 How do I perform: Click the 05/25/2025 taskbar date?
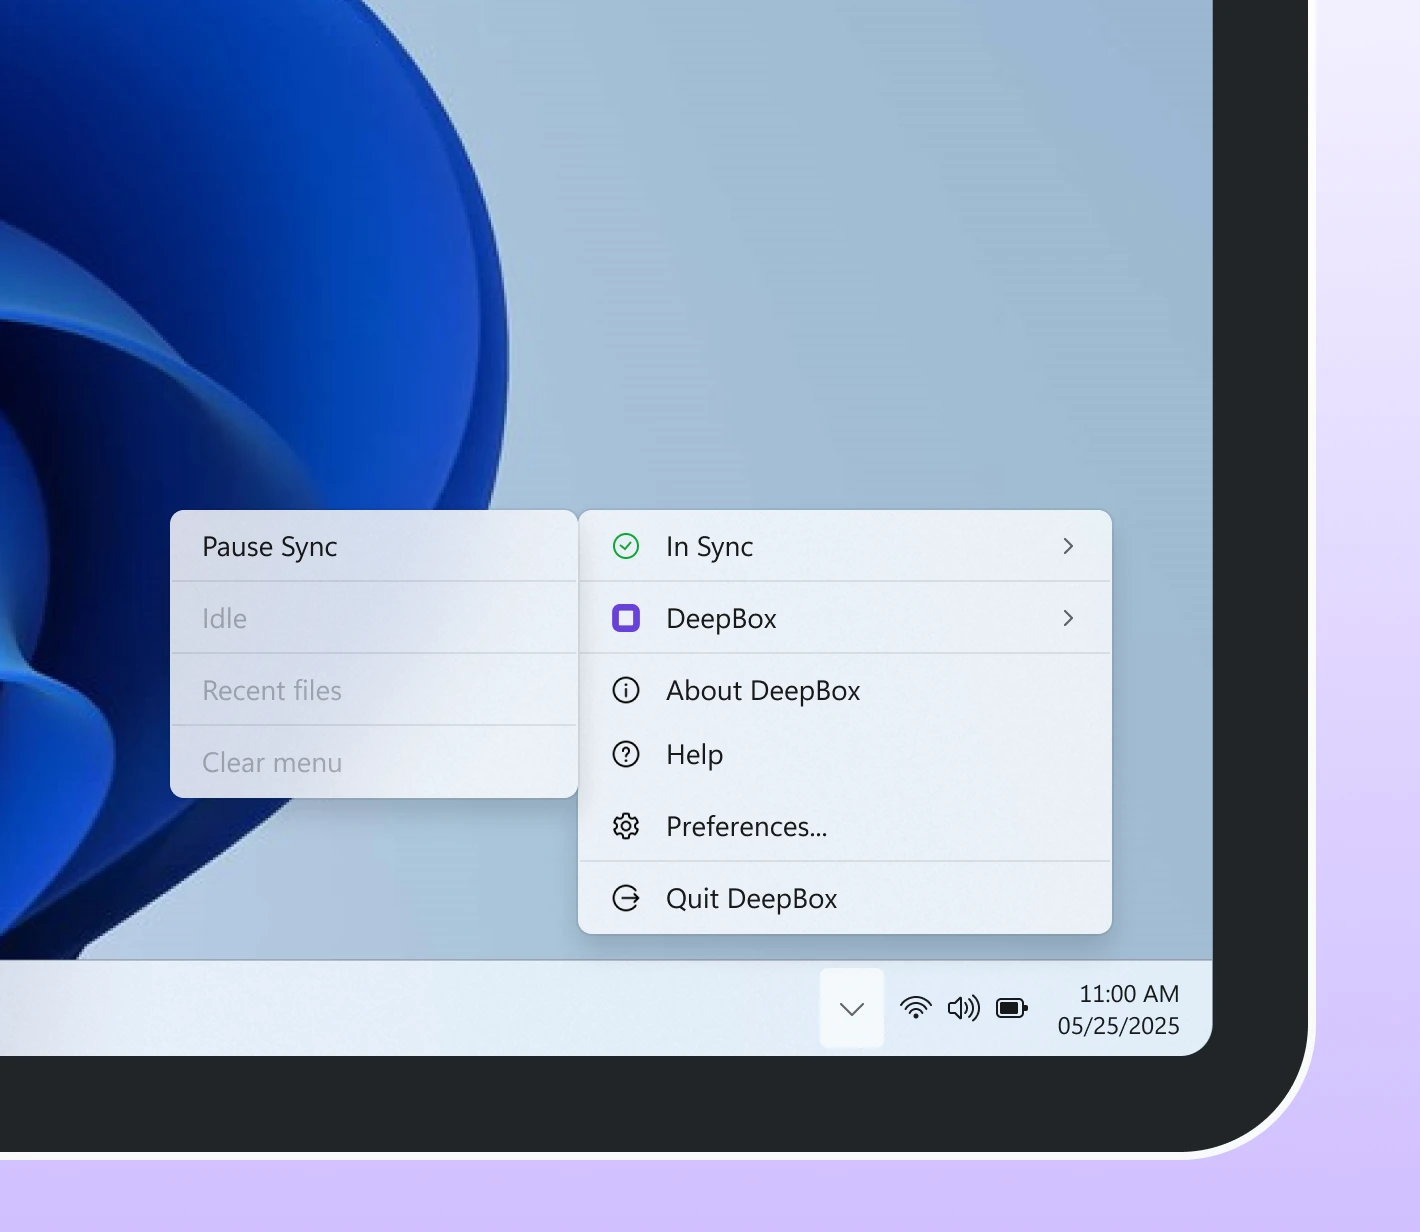pyautogui.click(x=1119, y=1026)
